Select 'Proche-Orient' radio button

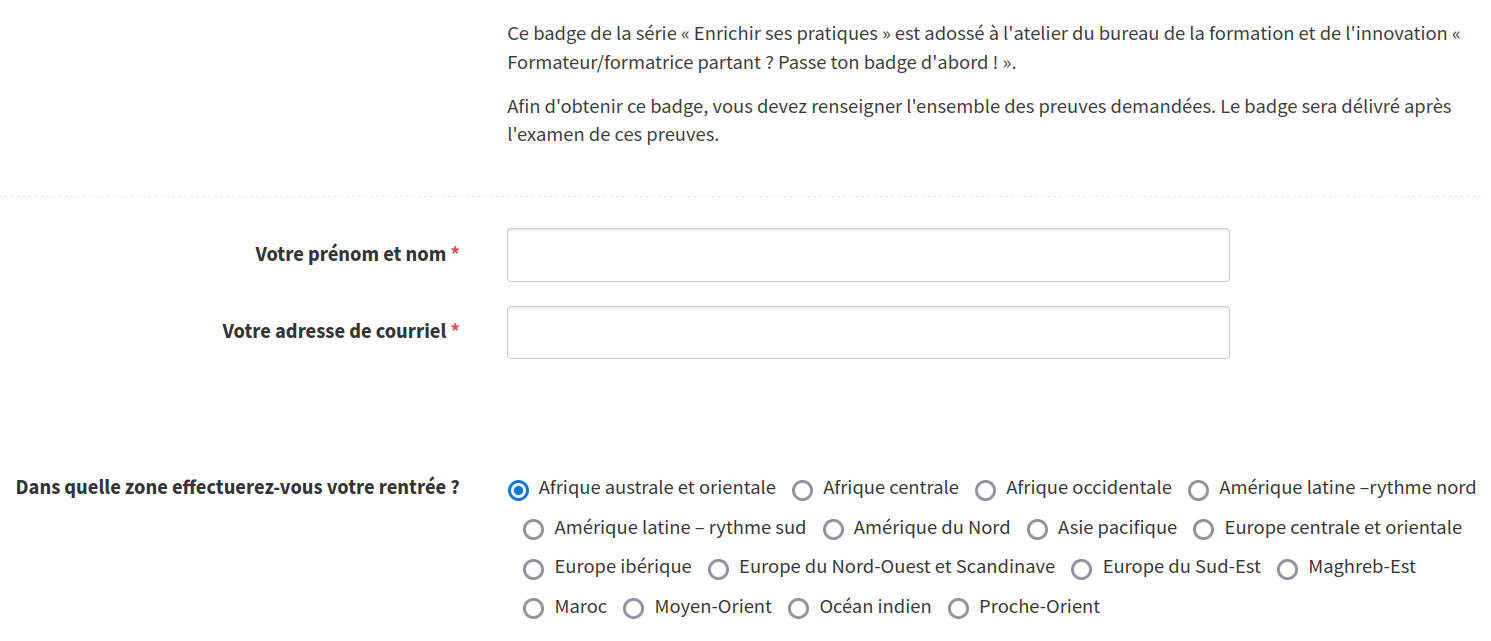click(958, 608)
